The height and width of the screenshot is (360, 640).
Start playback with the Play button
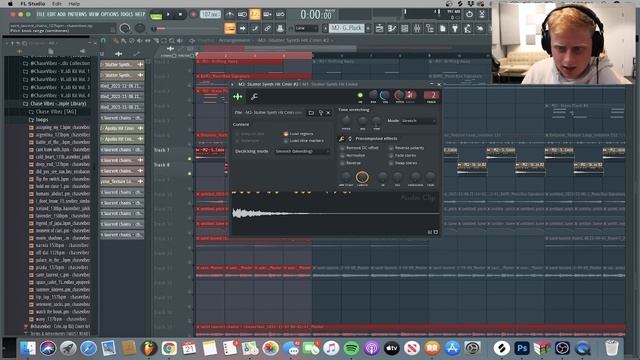(x=168, y=15)
